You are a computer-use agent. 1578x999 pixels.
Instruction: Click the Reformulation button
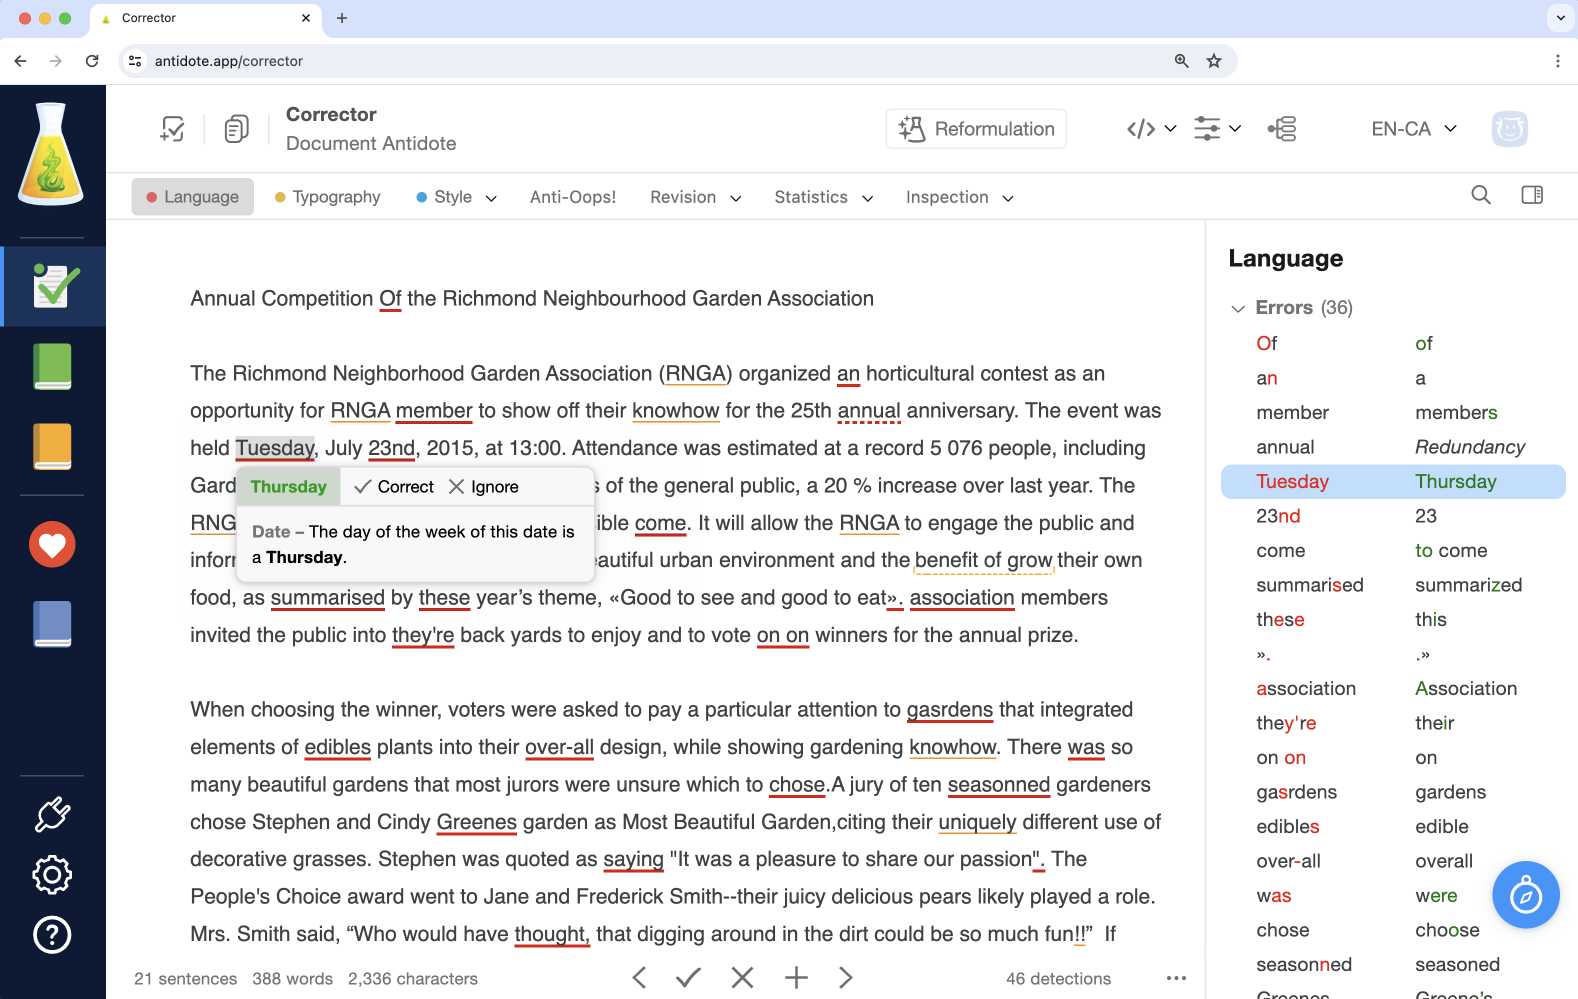point(976,129)
